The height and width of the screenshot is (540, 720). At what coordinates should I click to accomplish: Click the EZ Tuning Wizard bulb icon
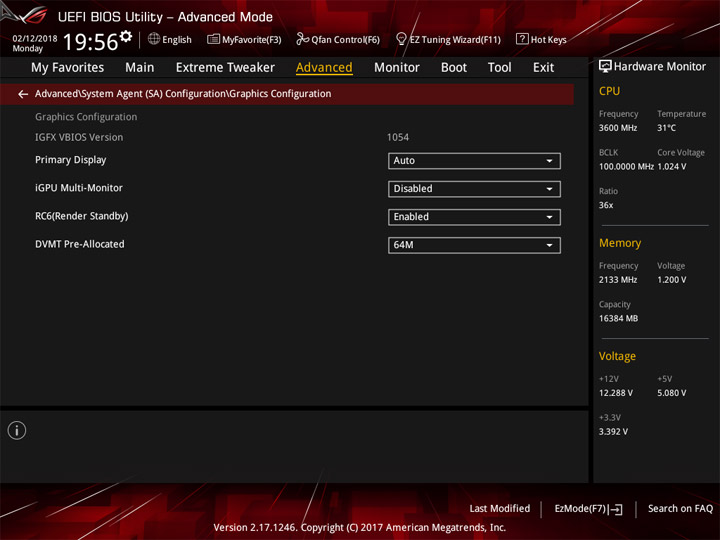pos(401,39)
